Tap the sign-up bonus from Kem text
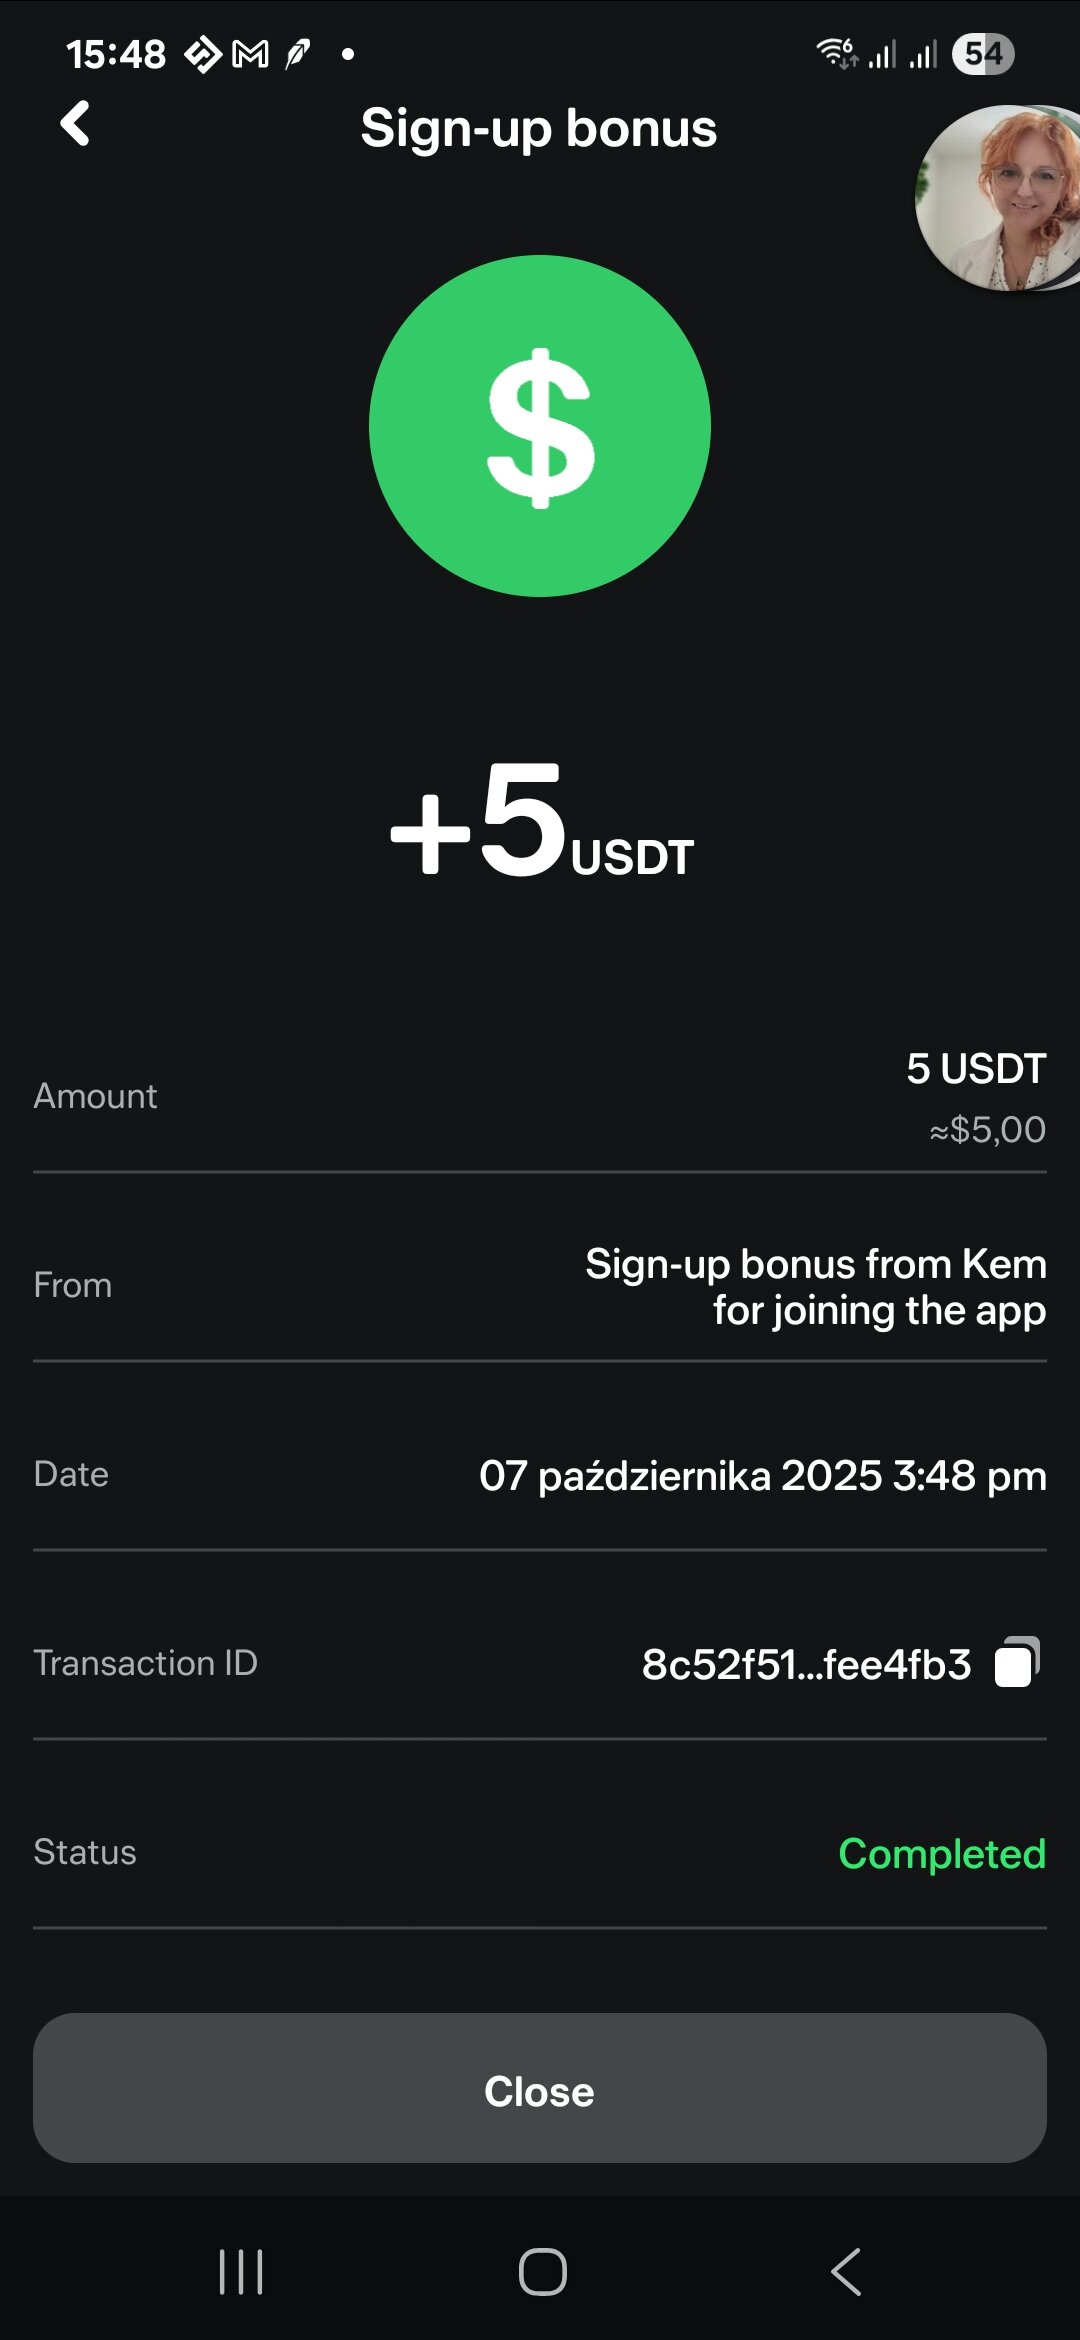 tap(815, 1287)
